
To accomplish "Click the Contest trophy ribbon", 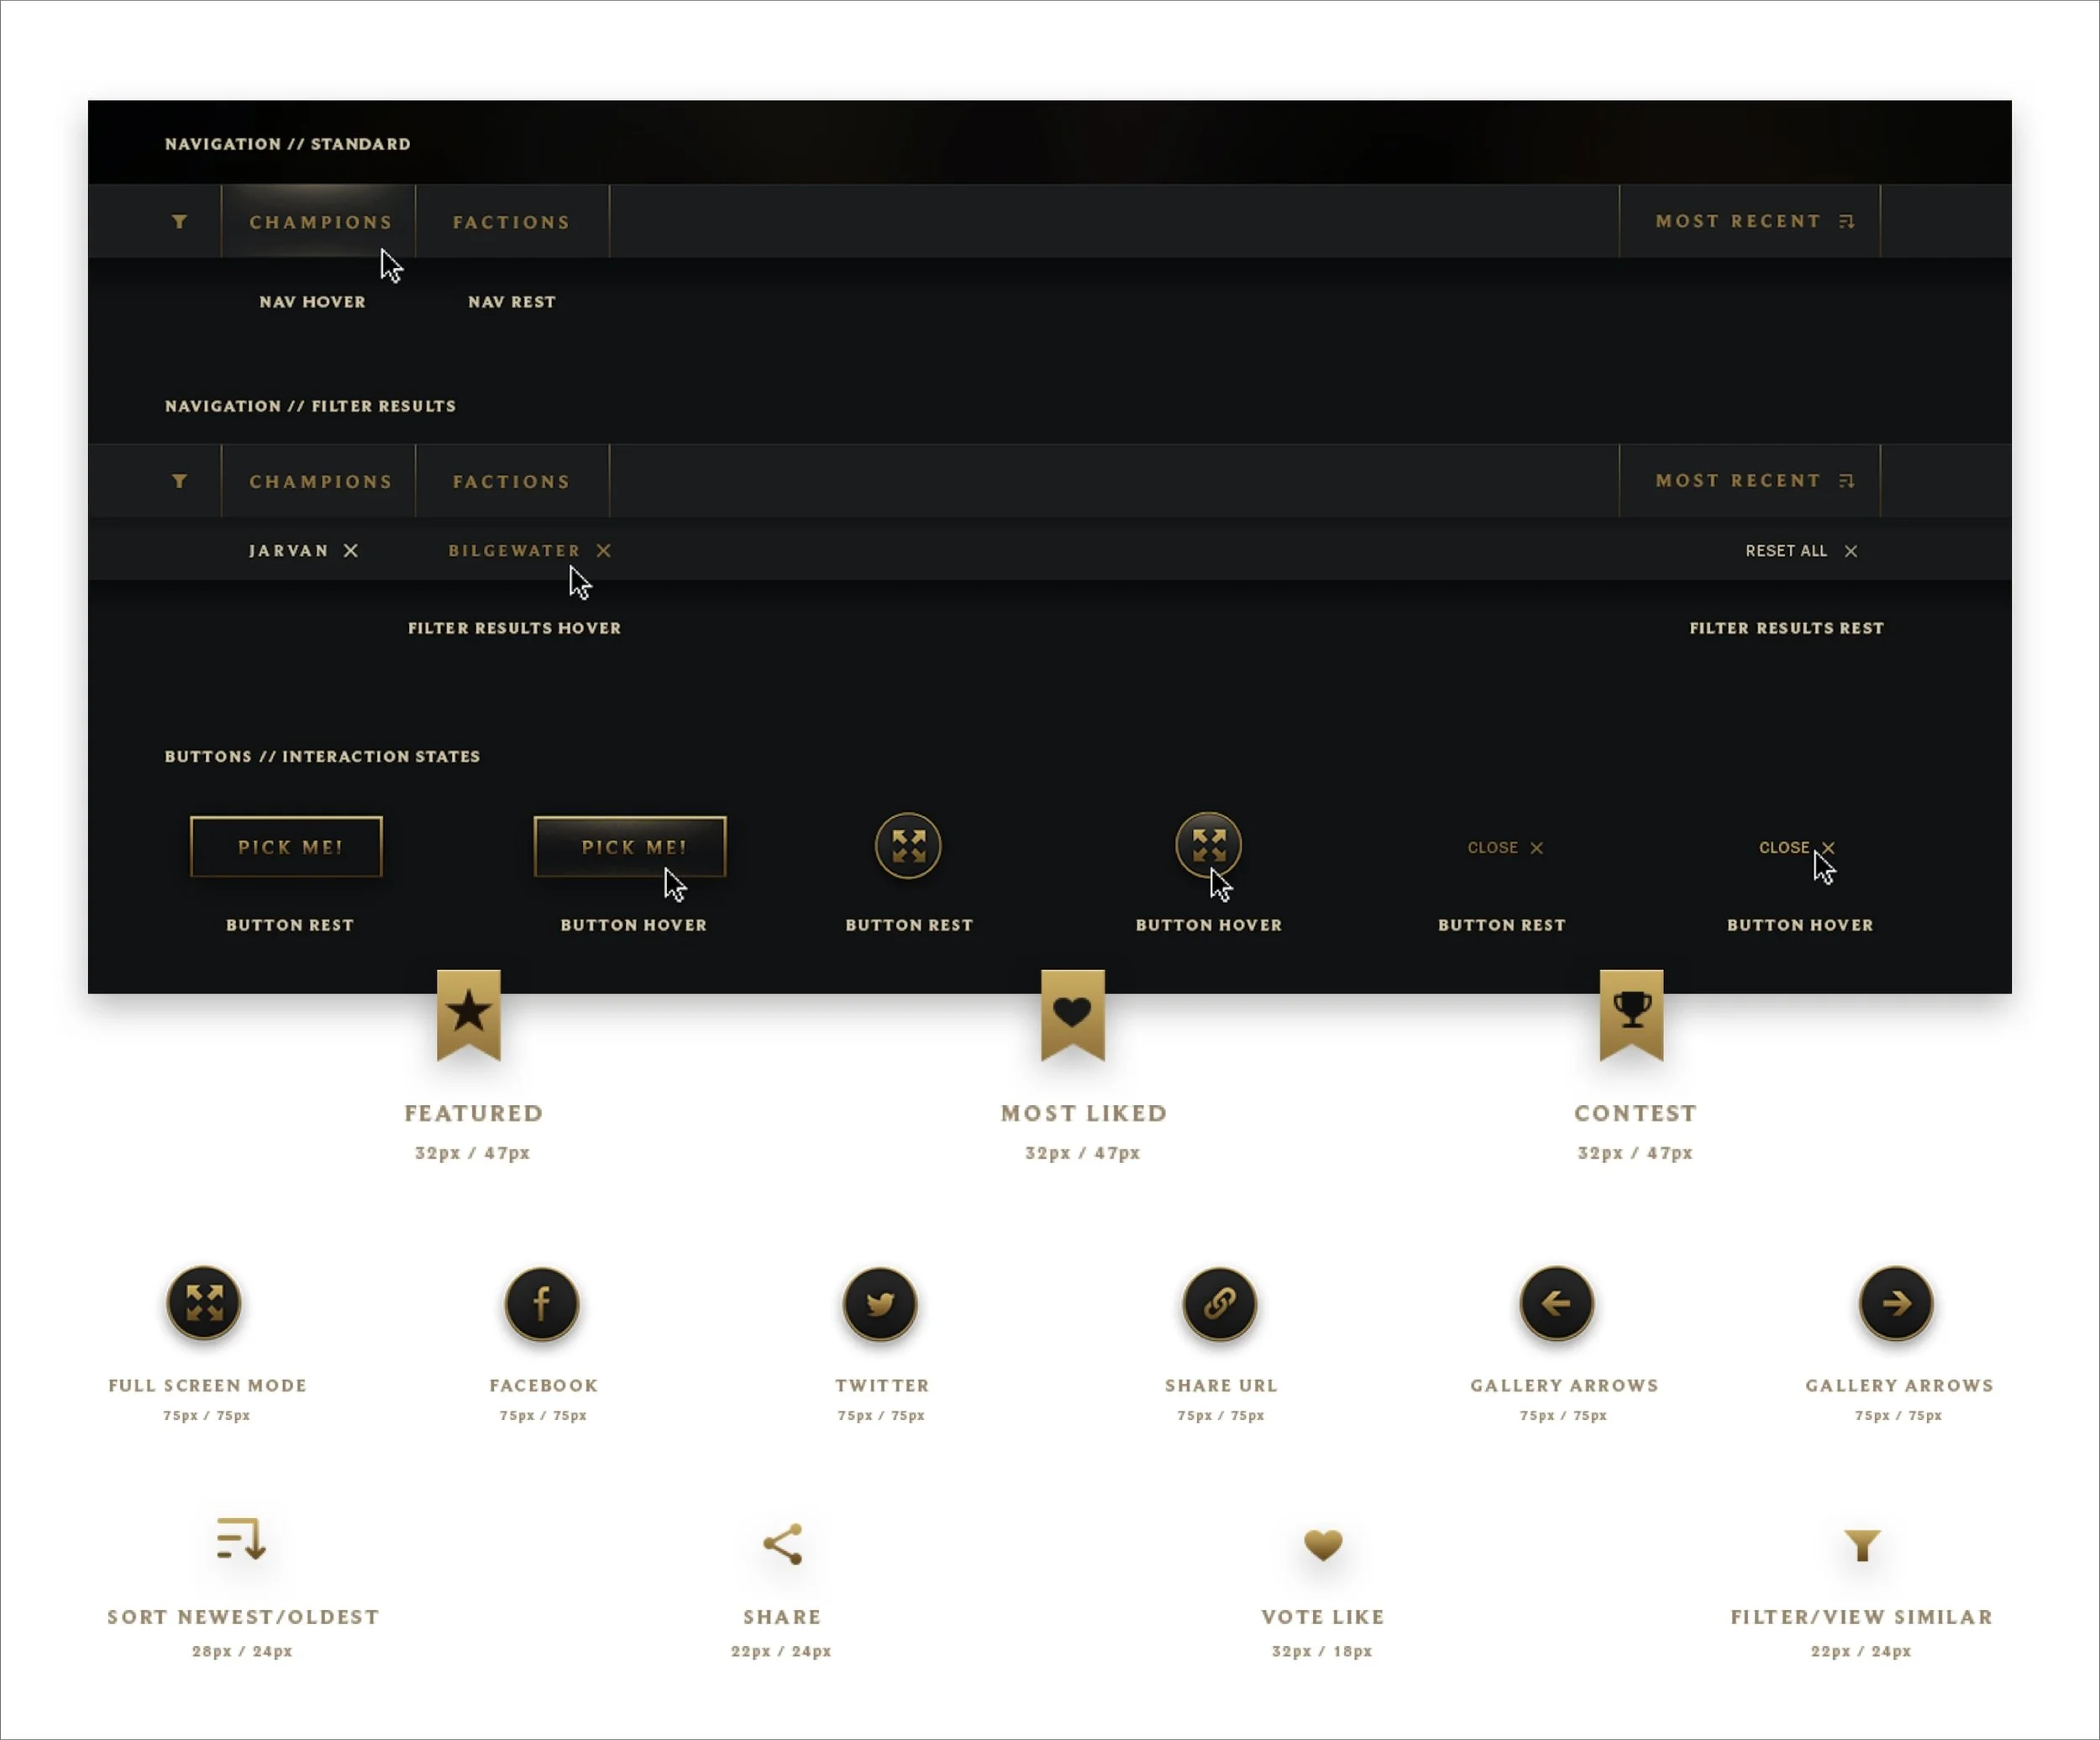I will tap(1632, 1012).
